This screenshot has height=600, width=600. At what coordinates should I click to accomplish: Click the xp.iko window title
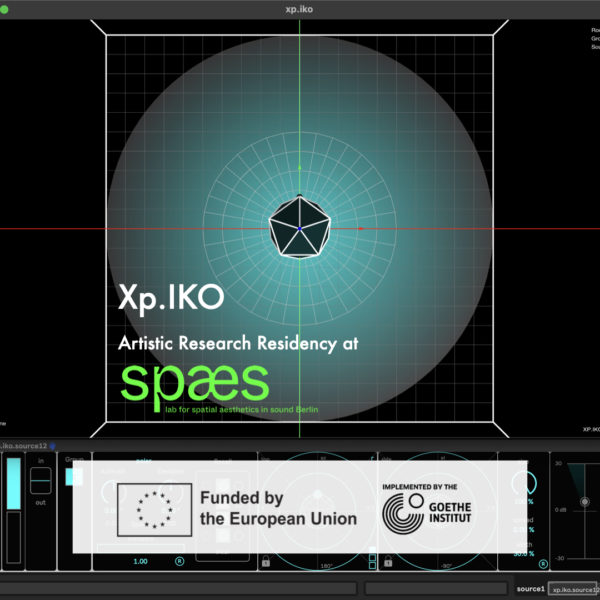pos(299,9)
